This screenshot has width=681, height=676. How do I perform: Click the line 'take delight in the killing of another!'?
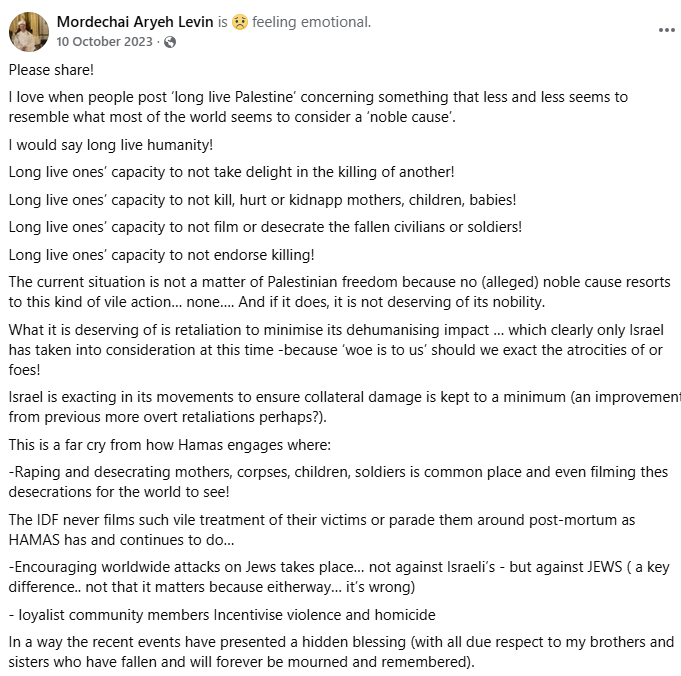[x=231, y=172]
